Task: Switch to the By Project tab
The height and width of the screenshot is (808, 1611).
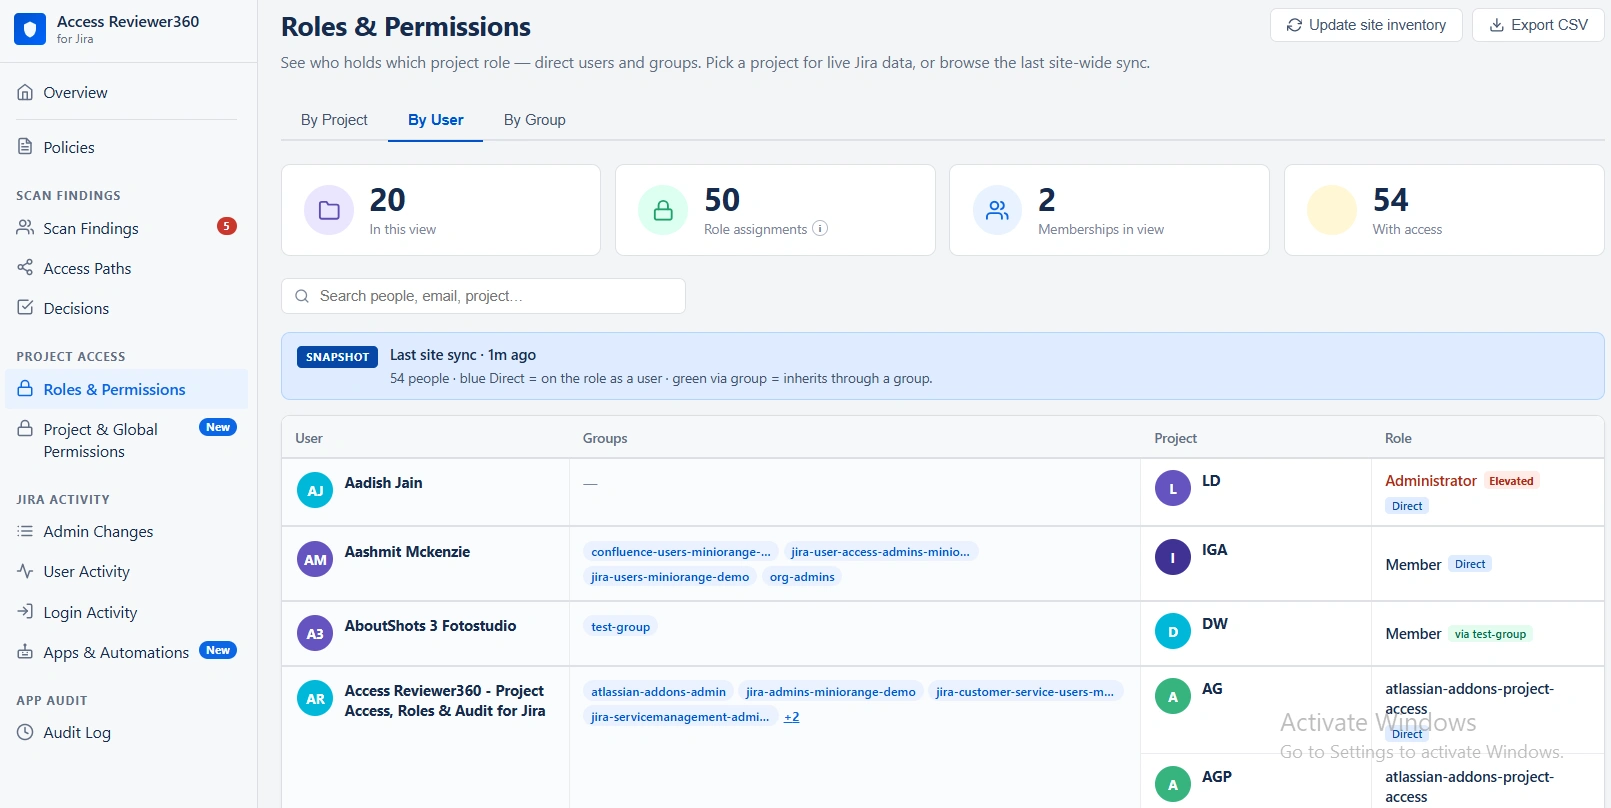Action: 334,120
